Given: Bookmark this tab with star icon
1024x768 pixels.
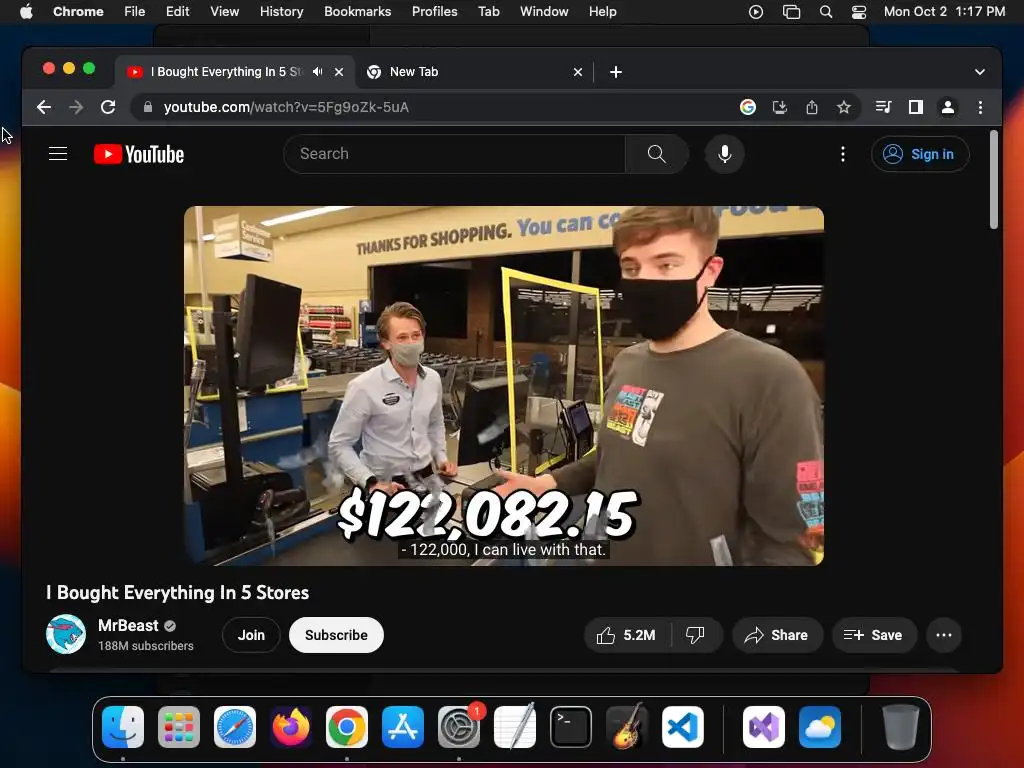Looking at the screenshot, I should pyautogui.click(x=844, y=107).
